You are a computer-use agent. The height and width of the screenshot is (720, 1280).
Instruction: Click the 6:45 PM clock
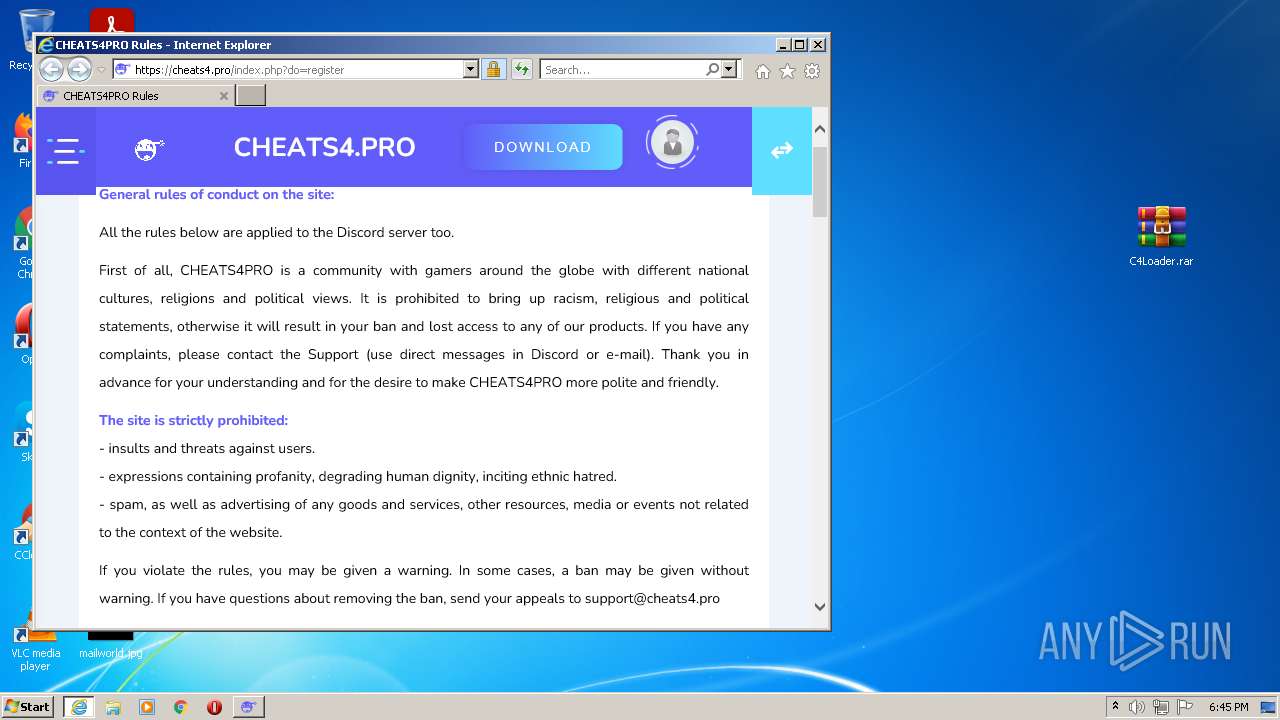coord(1228,707)
